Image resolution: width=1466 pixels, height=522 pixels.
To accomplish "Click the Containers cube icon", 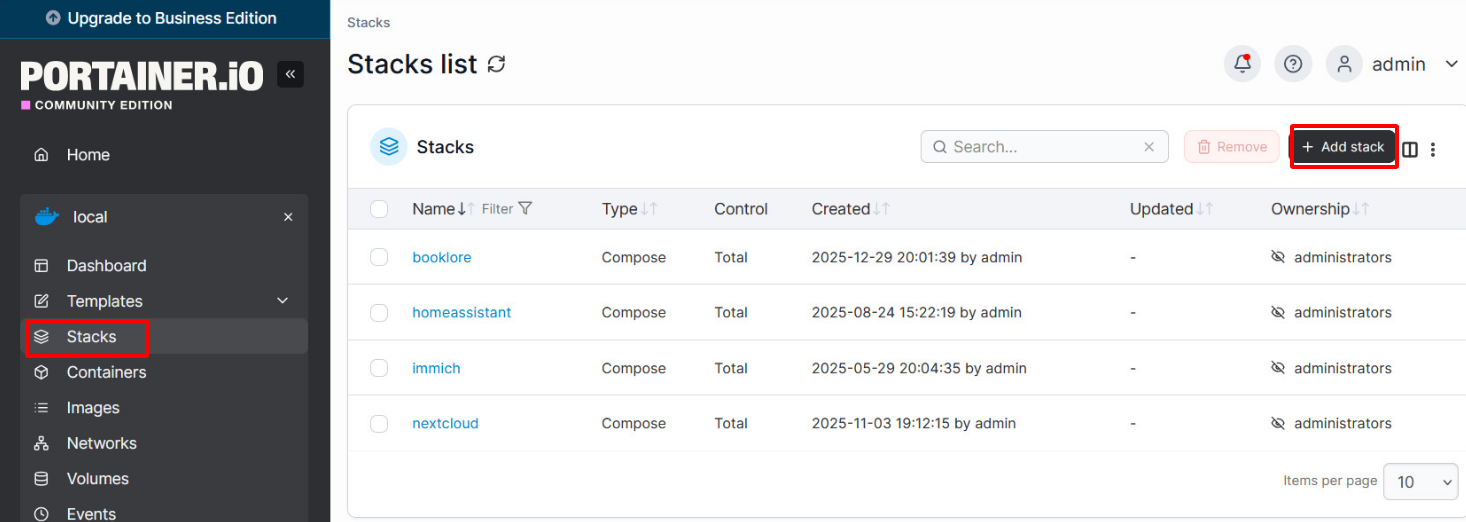I will (x=41, y=372).
